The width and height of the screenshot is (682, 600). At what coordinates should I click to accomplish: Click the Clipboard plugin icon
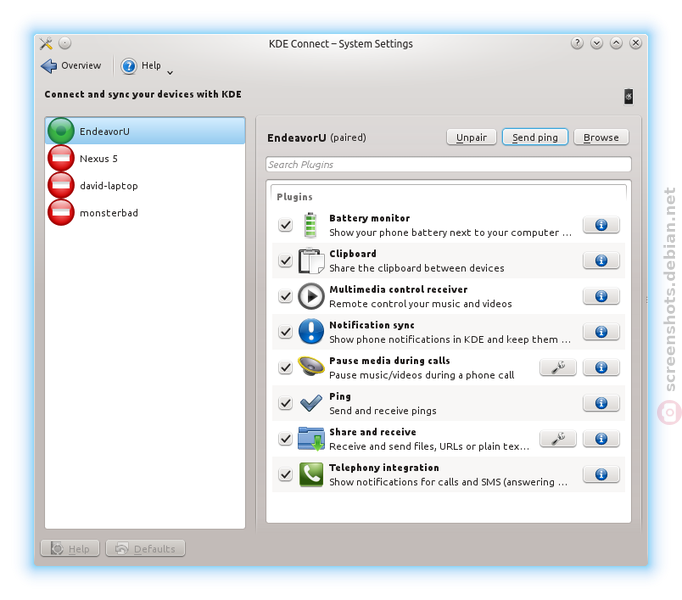(x=311, y=261)
